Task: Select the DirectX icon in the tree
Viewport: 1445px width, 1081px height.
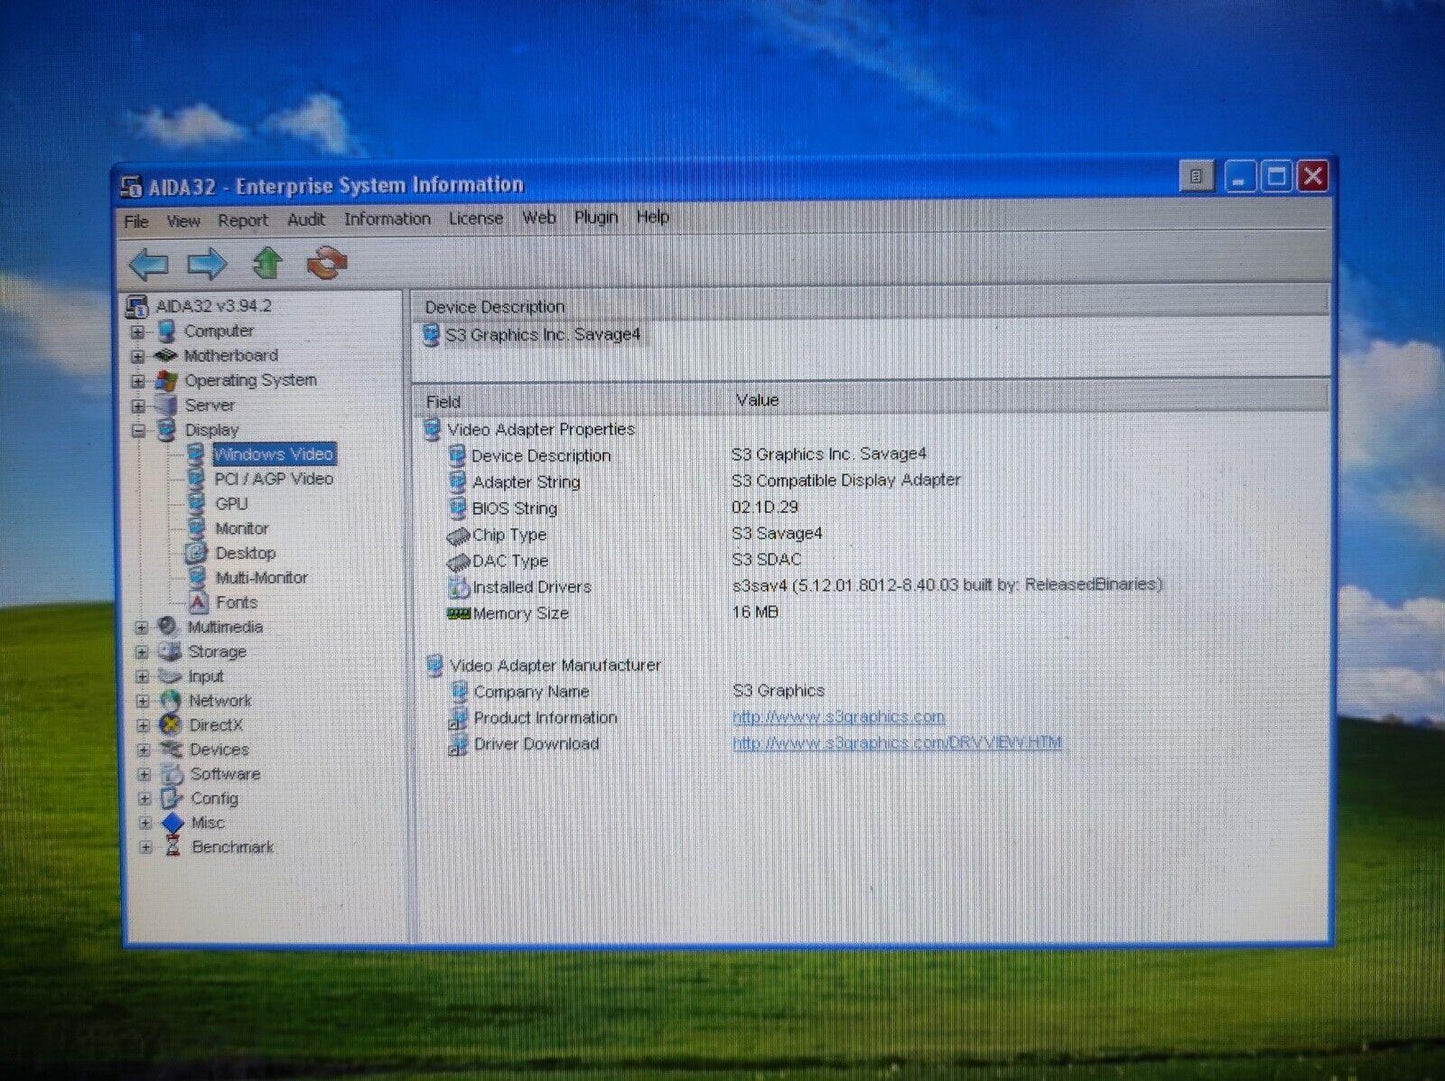Action: pos(171,725)
